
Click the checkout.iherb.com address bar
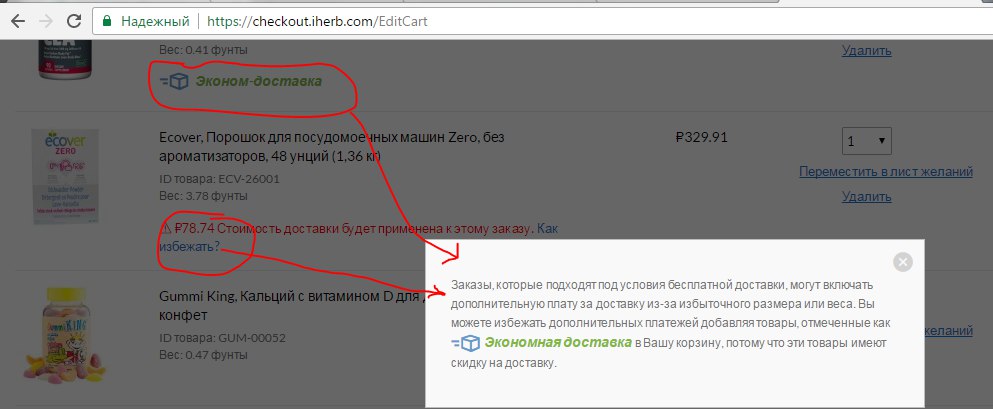click(545, 22)
